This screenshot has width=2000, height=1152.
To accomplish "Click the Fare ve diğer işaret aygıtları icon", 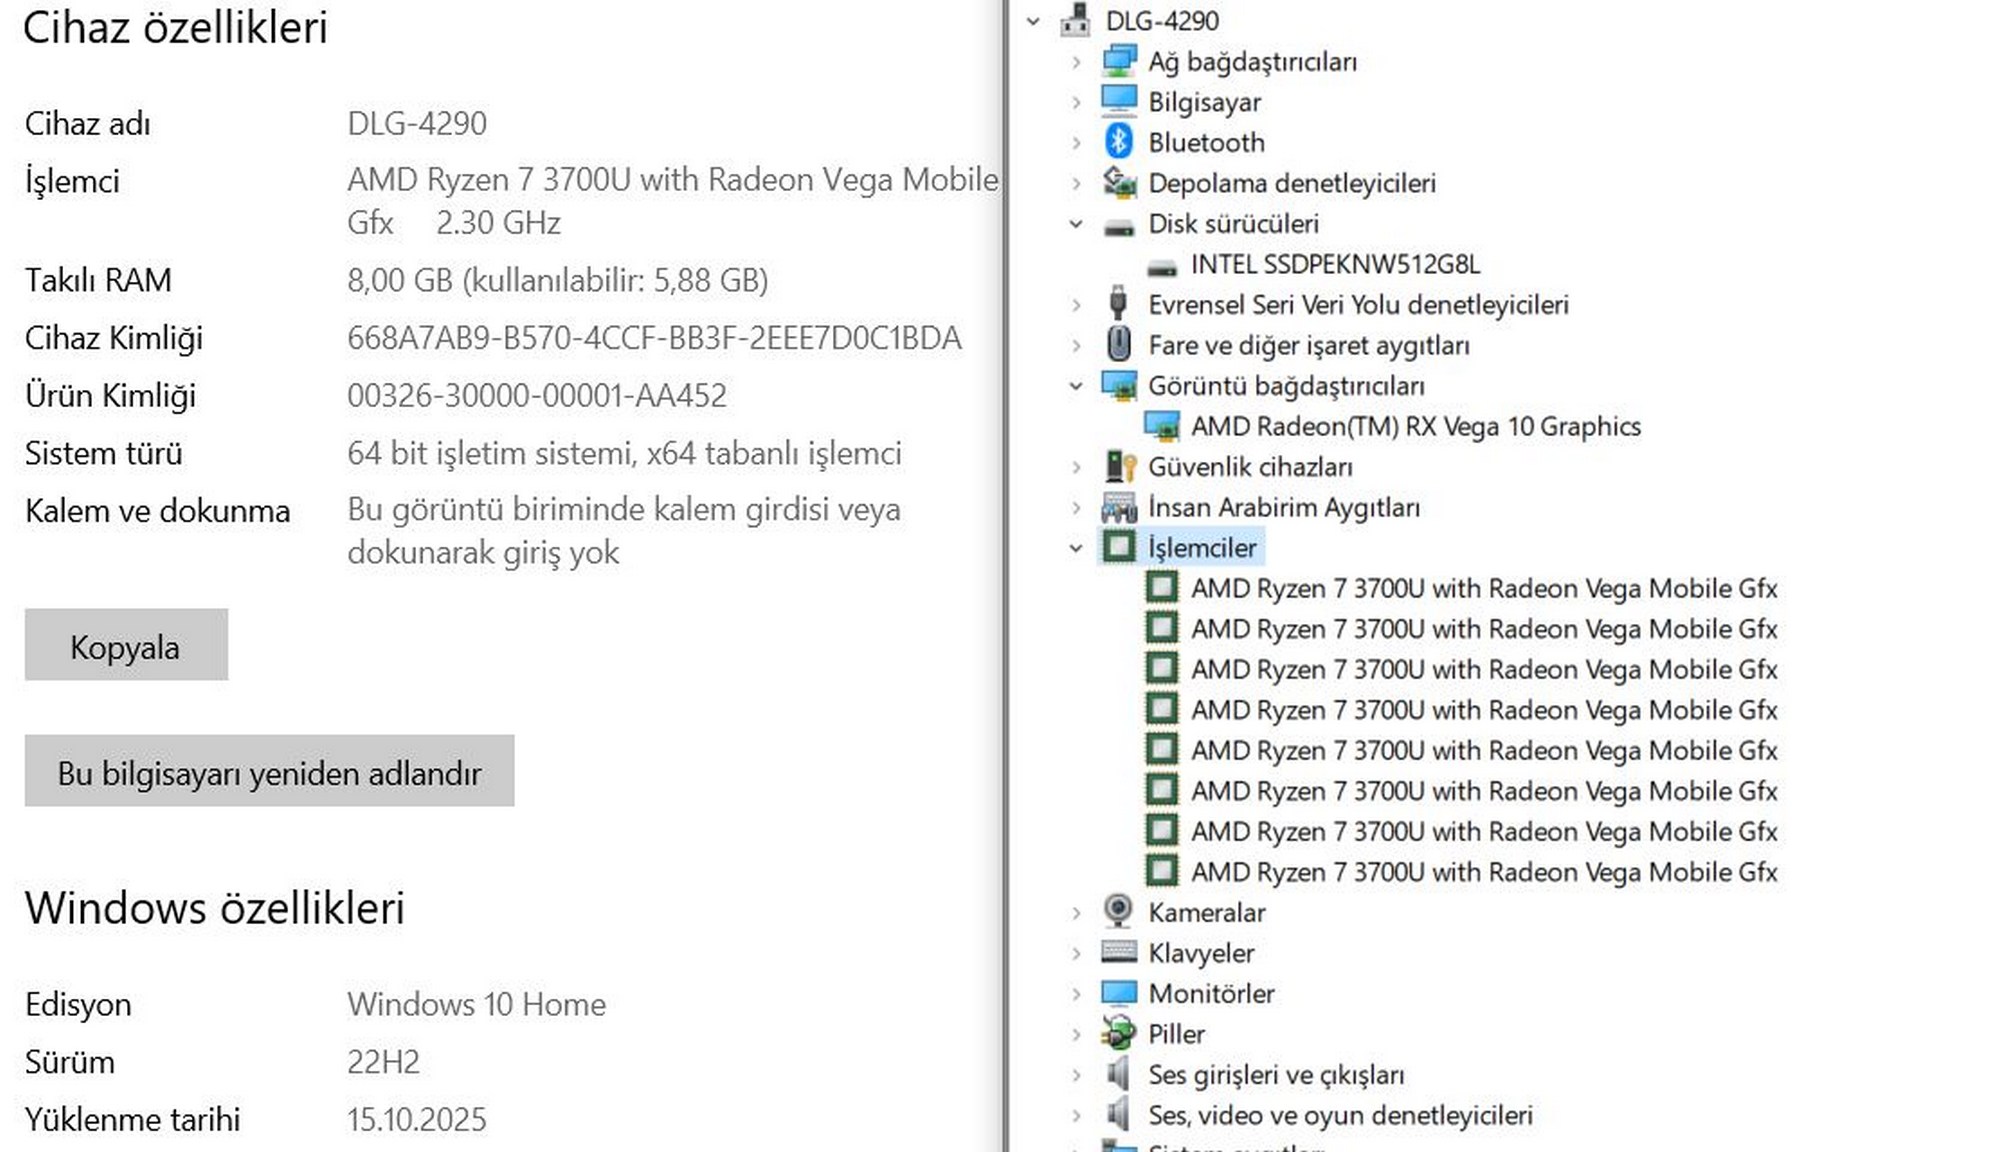I will (1118, 345).
